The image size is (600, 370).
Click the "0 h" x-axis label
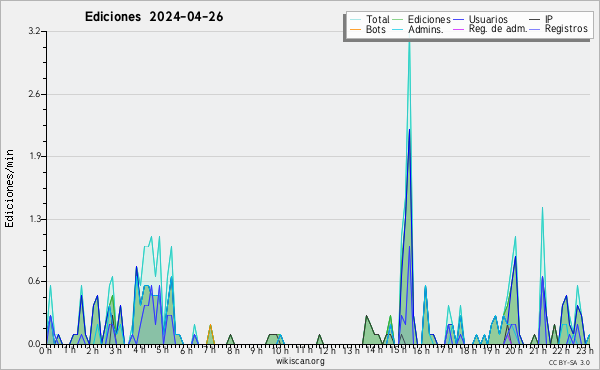(46, 350)
